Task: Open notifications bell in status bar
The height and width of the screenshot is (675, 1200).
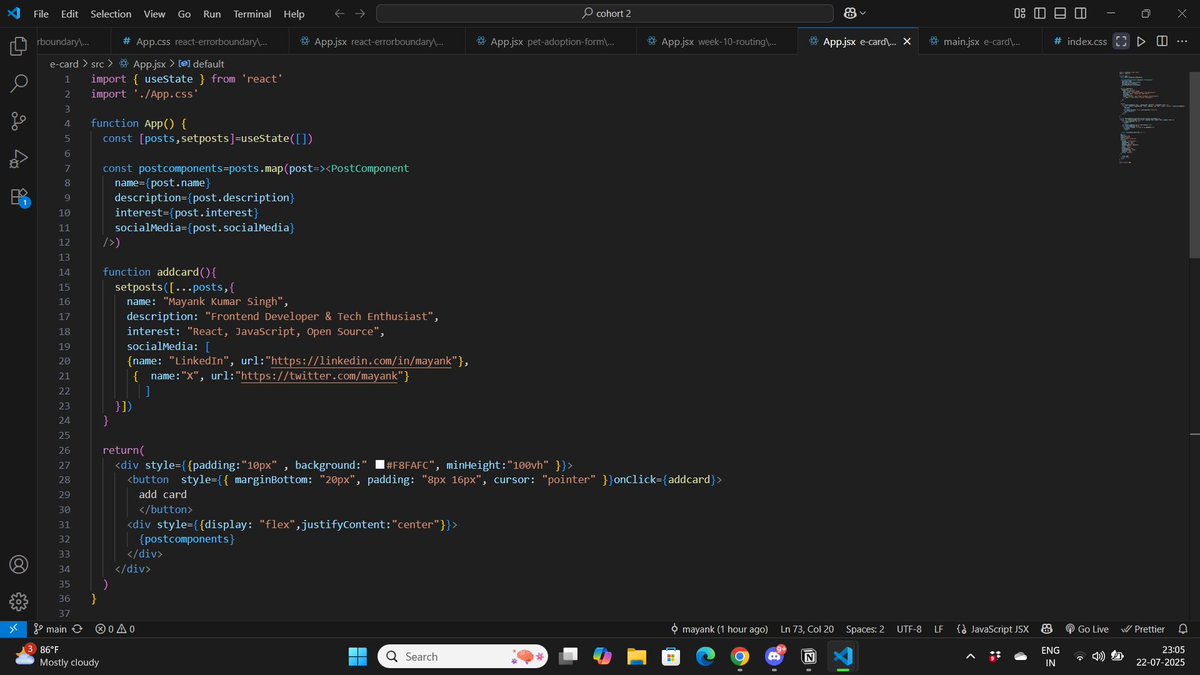Action: coord(1183,629)
